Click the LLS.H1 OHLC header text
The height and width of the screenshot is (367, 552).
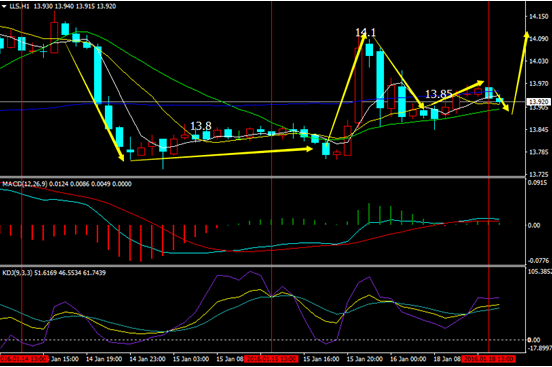click(x=63, y=6)
